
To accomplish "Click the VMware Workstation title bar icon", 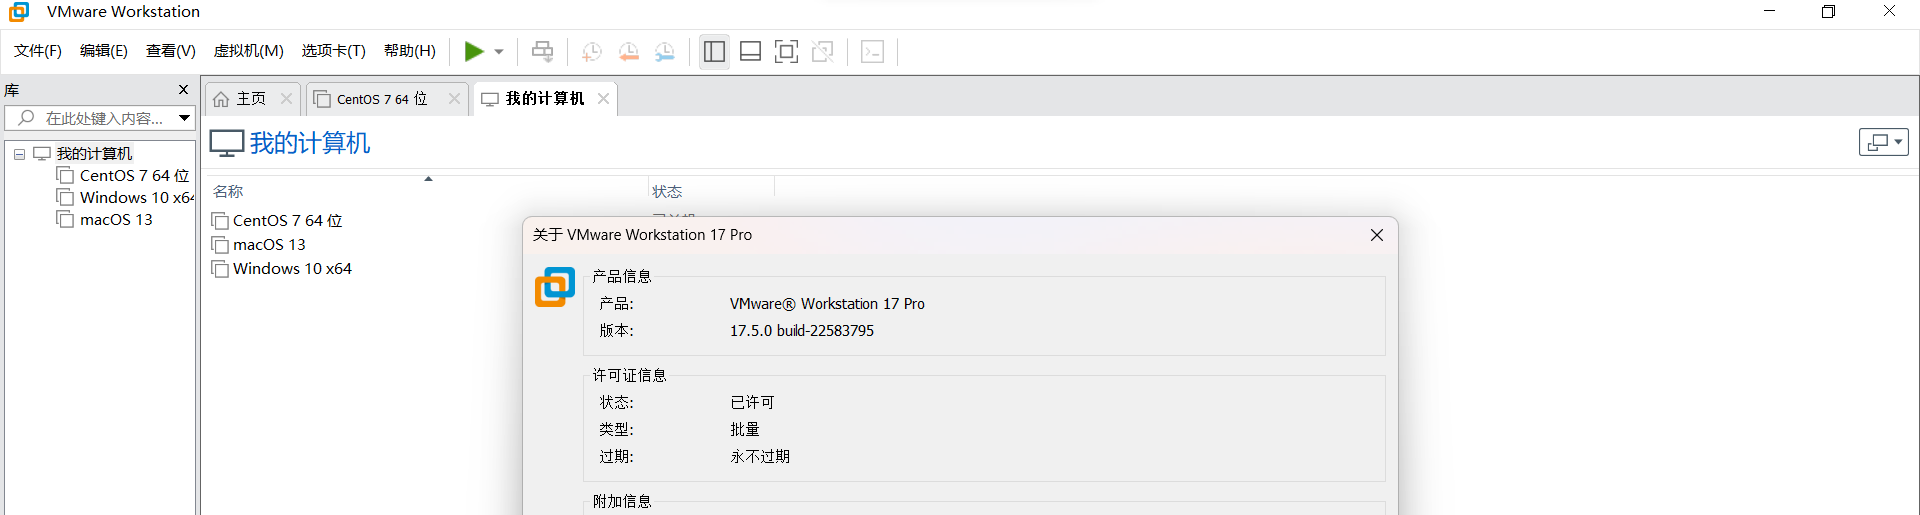I will click(x=19, y=12).
